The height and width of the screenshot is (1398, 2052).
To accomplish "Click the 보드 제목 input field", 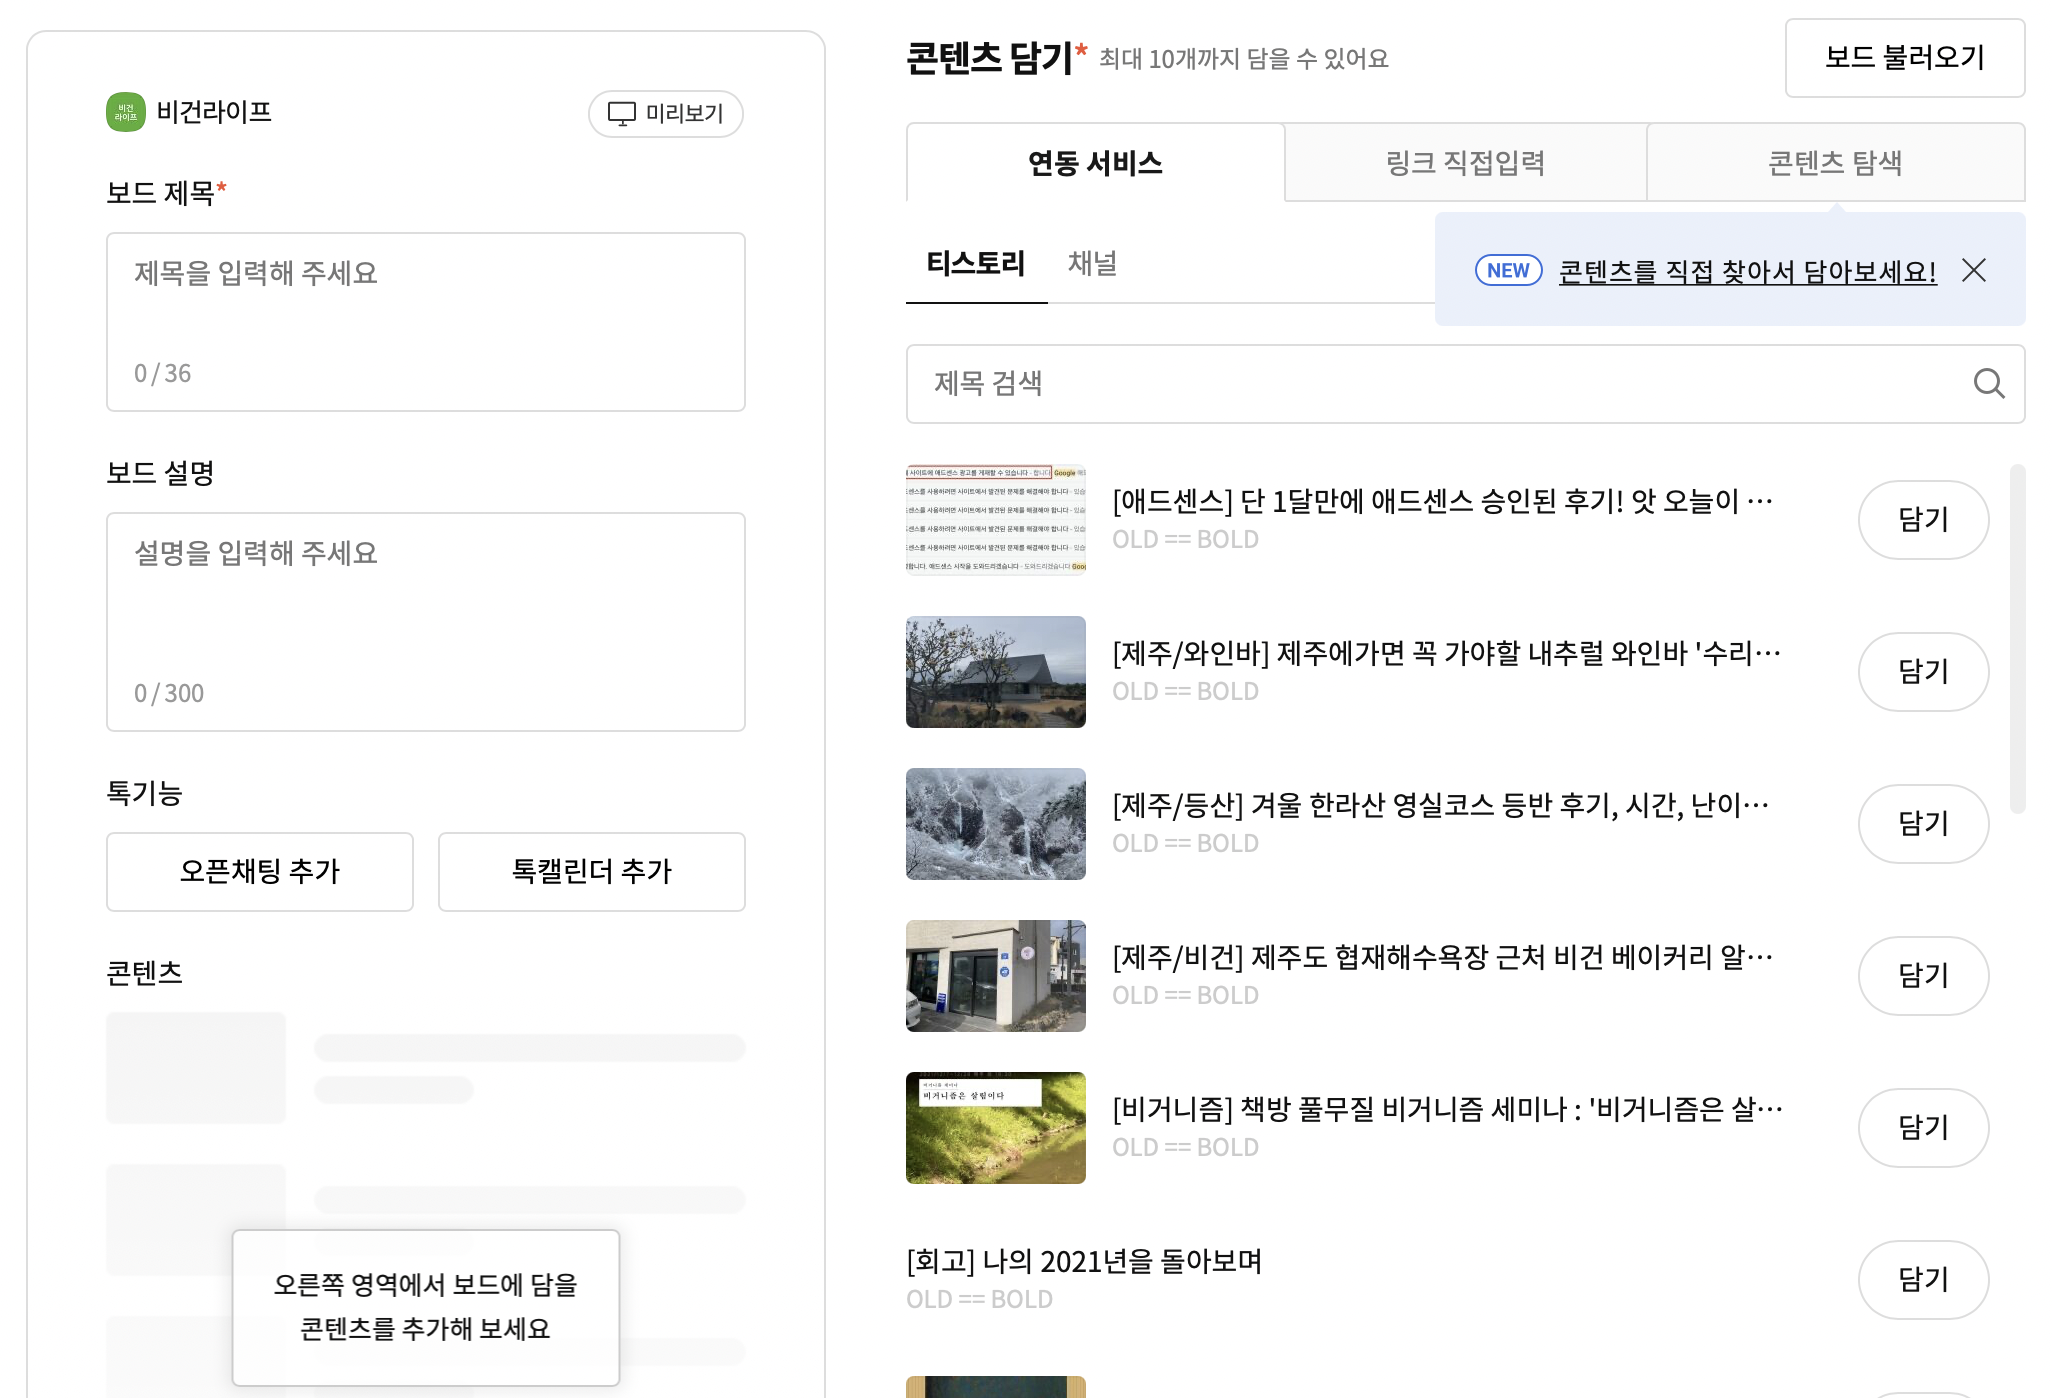I will coord(426,322).
